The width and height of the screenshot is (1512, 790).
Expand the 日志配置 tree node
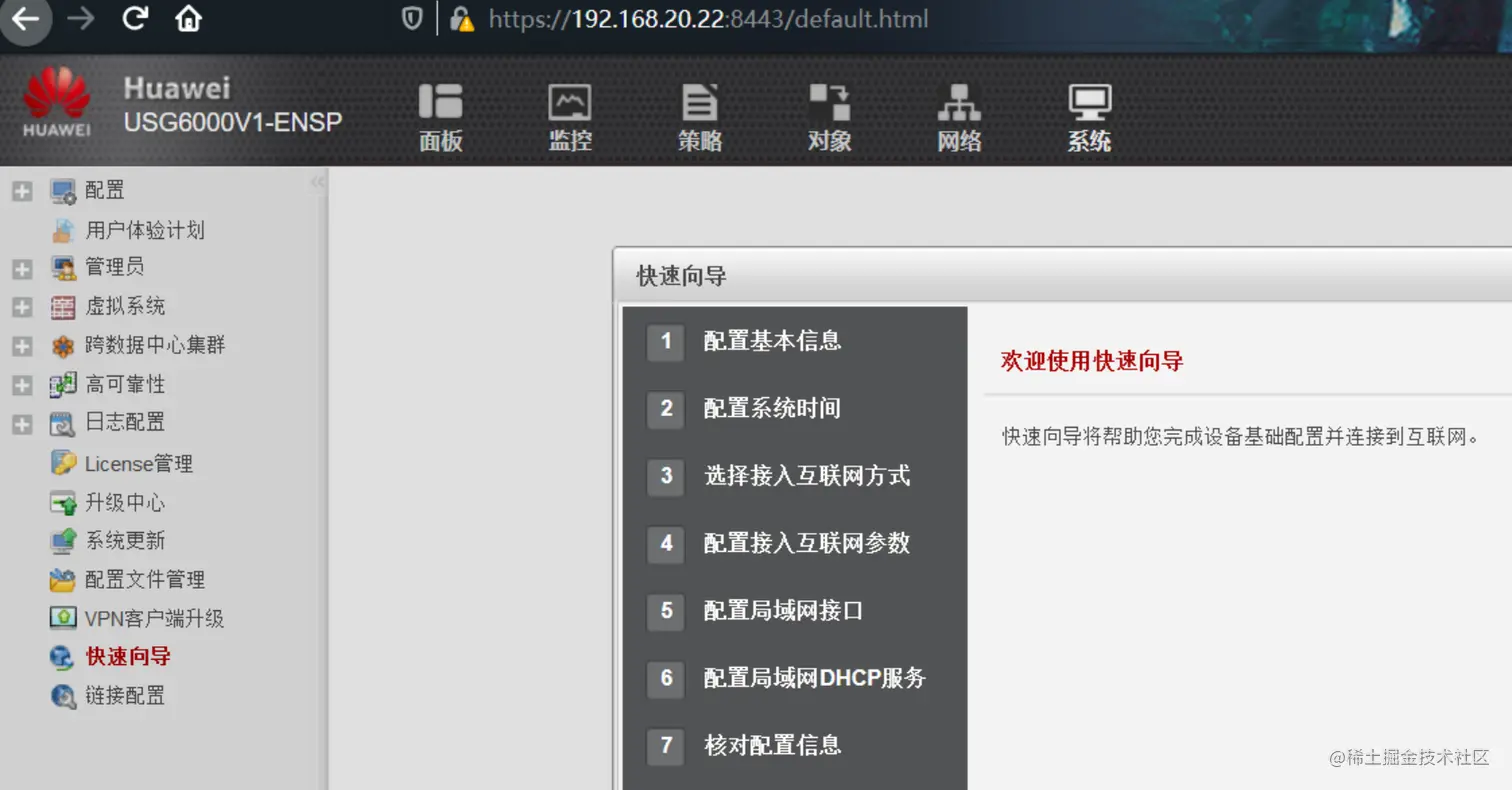tap(22, 424)
